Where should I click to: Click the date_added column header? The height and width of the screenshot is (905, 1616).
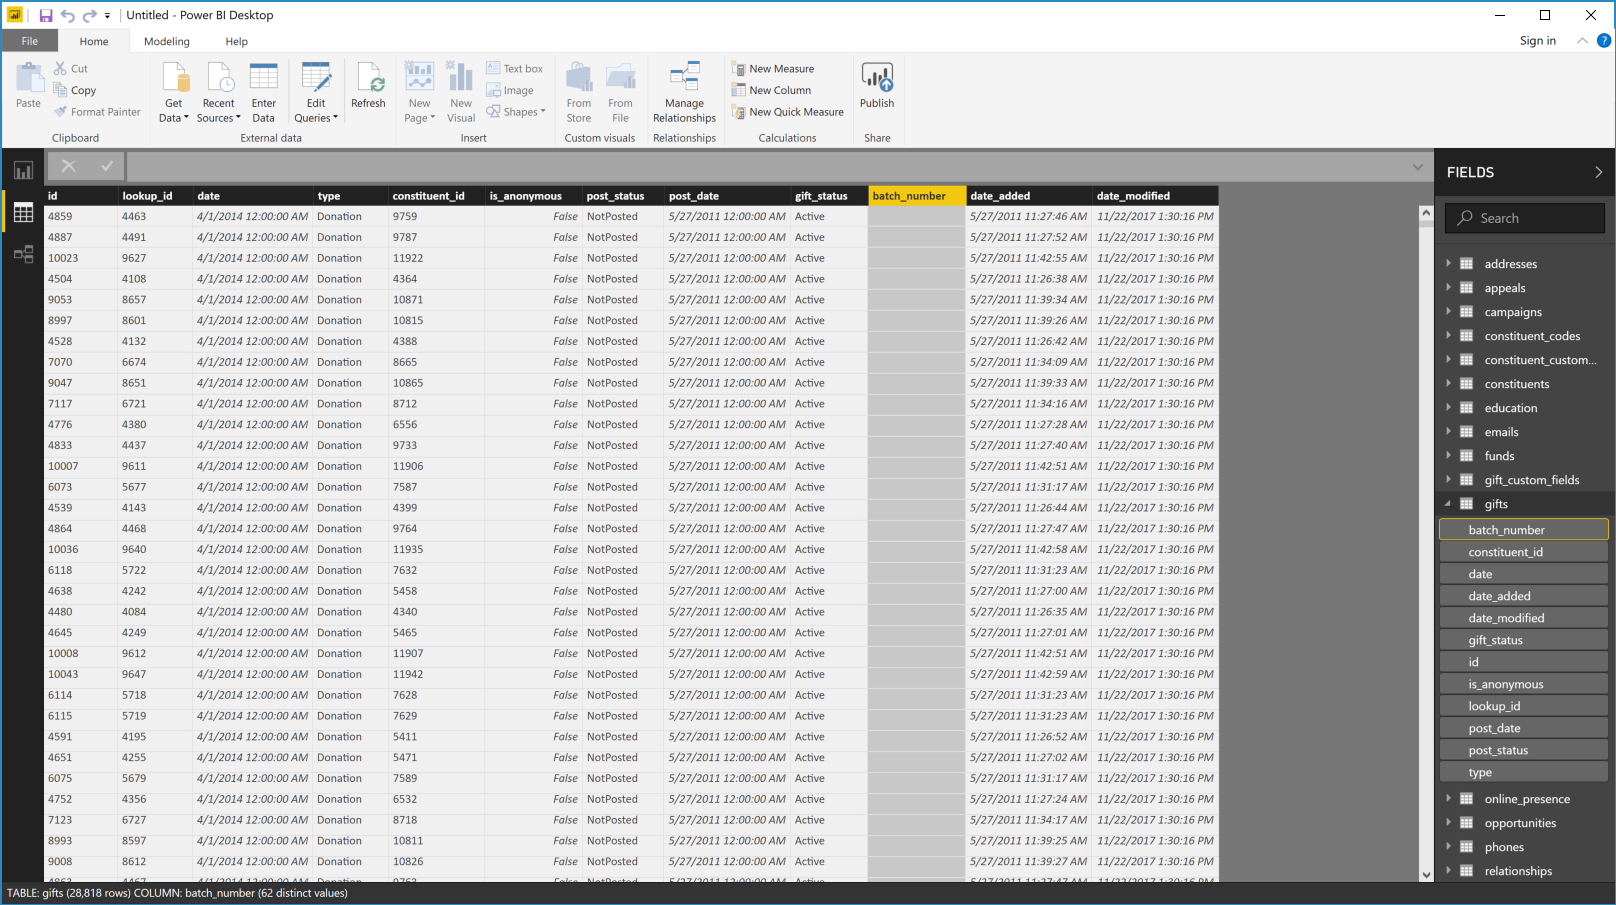[x=1029, y=196]
